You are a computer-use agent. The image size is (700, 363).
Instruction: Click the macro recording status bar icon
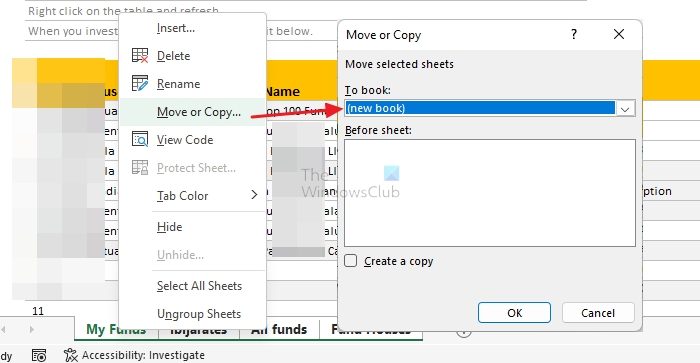pos(39,355)
